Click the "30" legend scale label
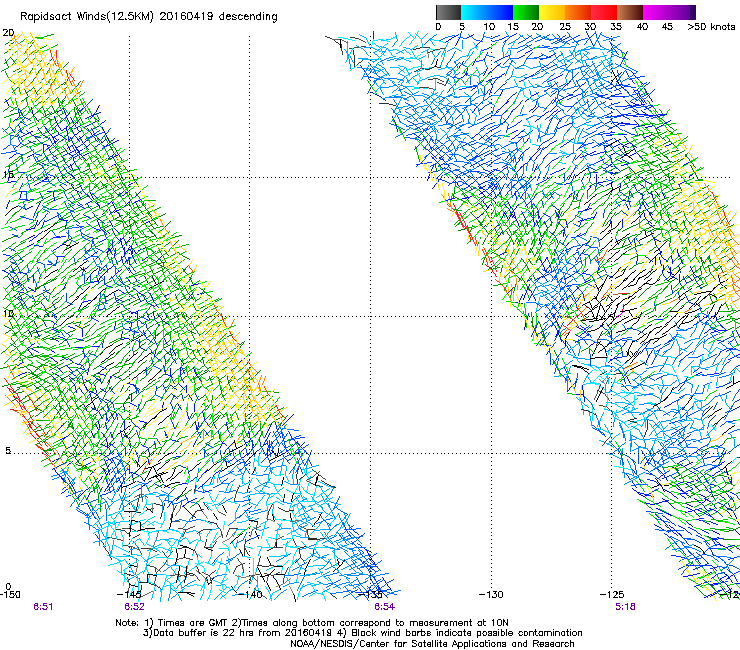Image resolution: width=740 pixels, height=650 pixels. tap(590, 27)
